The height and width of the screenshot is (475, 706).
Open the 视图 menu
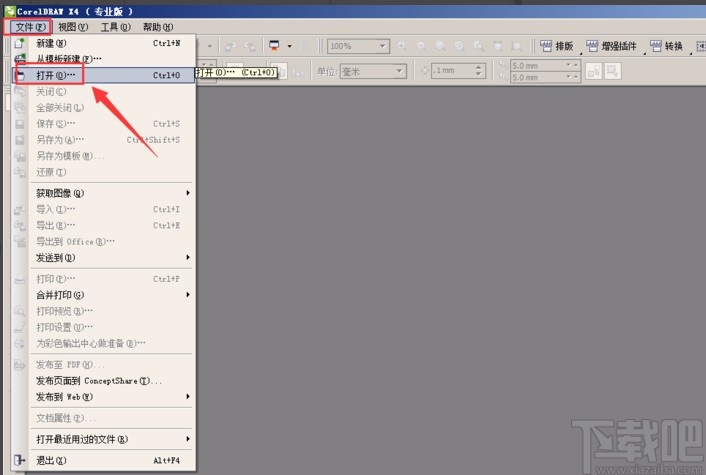pyautogui.click(x=73, y=27)
